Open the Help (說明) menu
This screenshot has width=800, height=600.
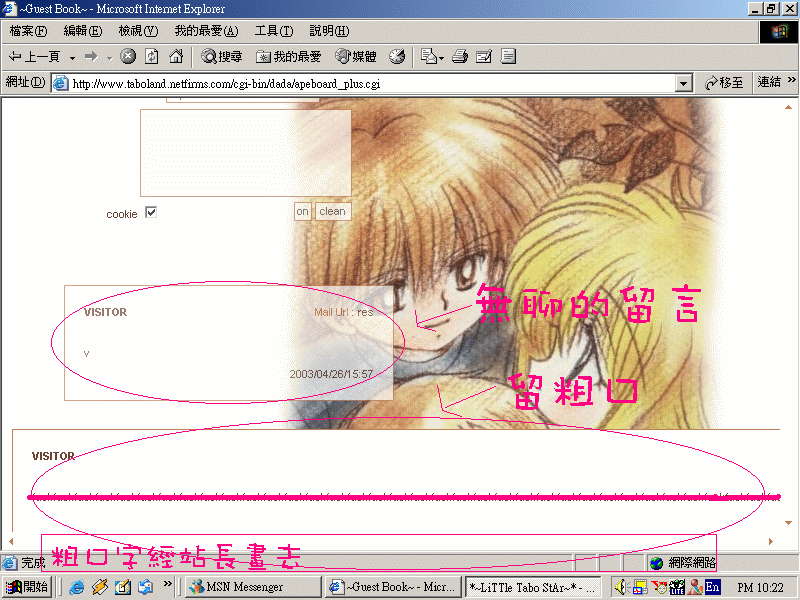point(329,31)
